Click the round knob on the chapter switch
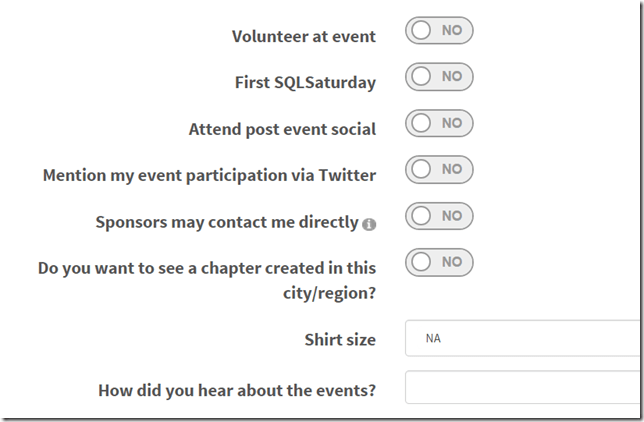 tap(421, 263)
